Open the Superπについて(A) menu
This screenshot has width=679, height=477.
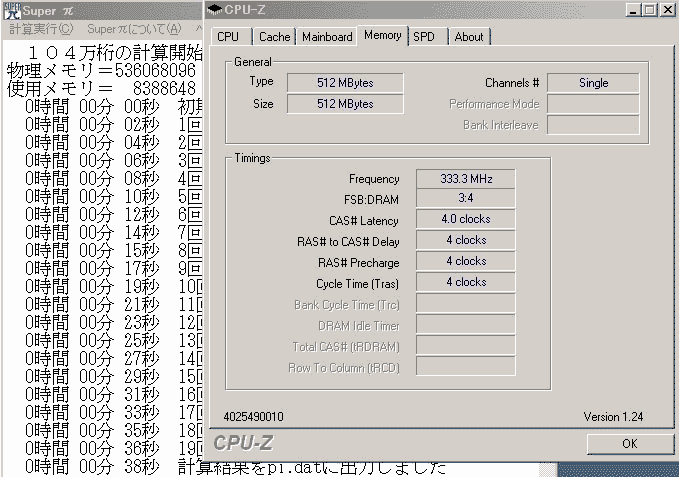pos(134,29)
